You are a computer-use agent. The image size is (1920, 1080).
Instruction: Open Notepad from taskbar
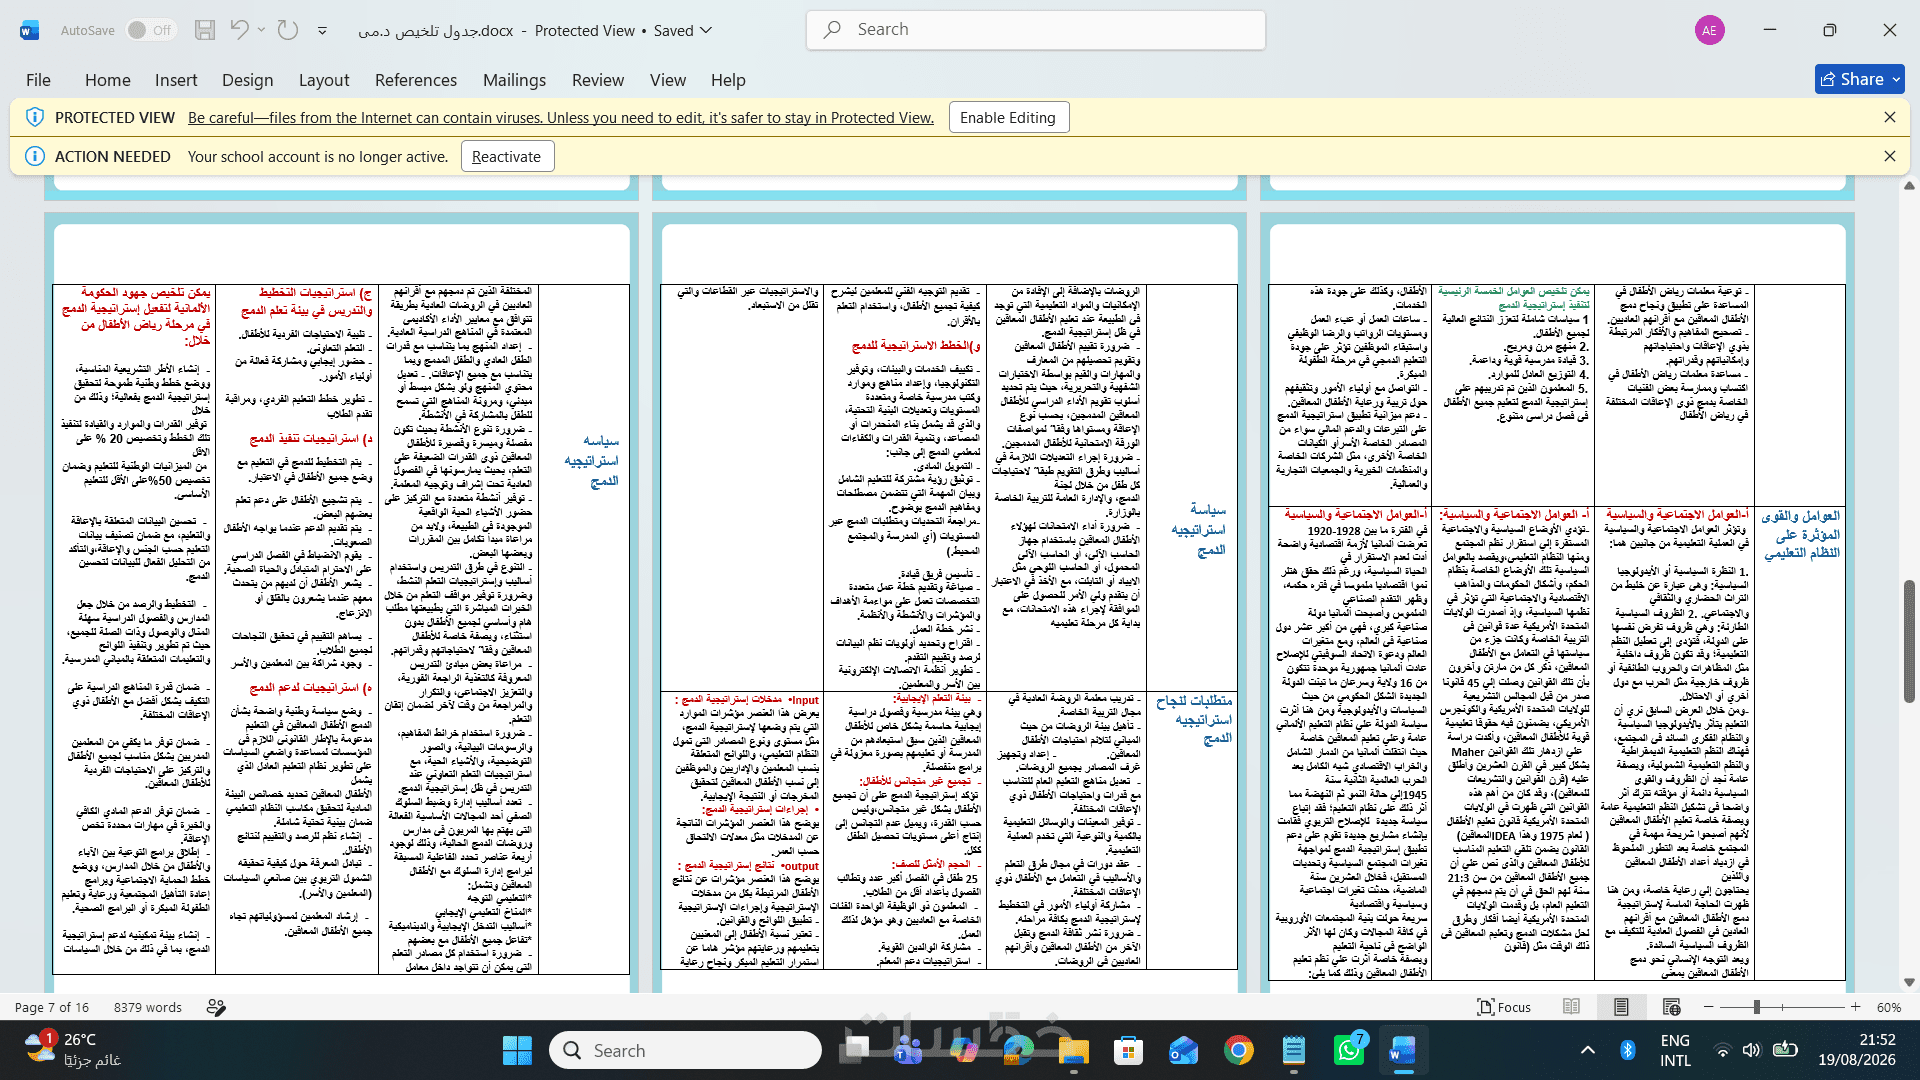coord(1293,1050)
